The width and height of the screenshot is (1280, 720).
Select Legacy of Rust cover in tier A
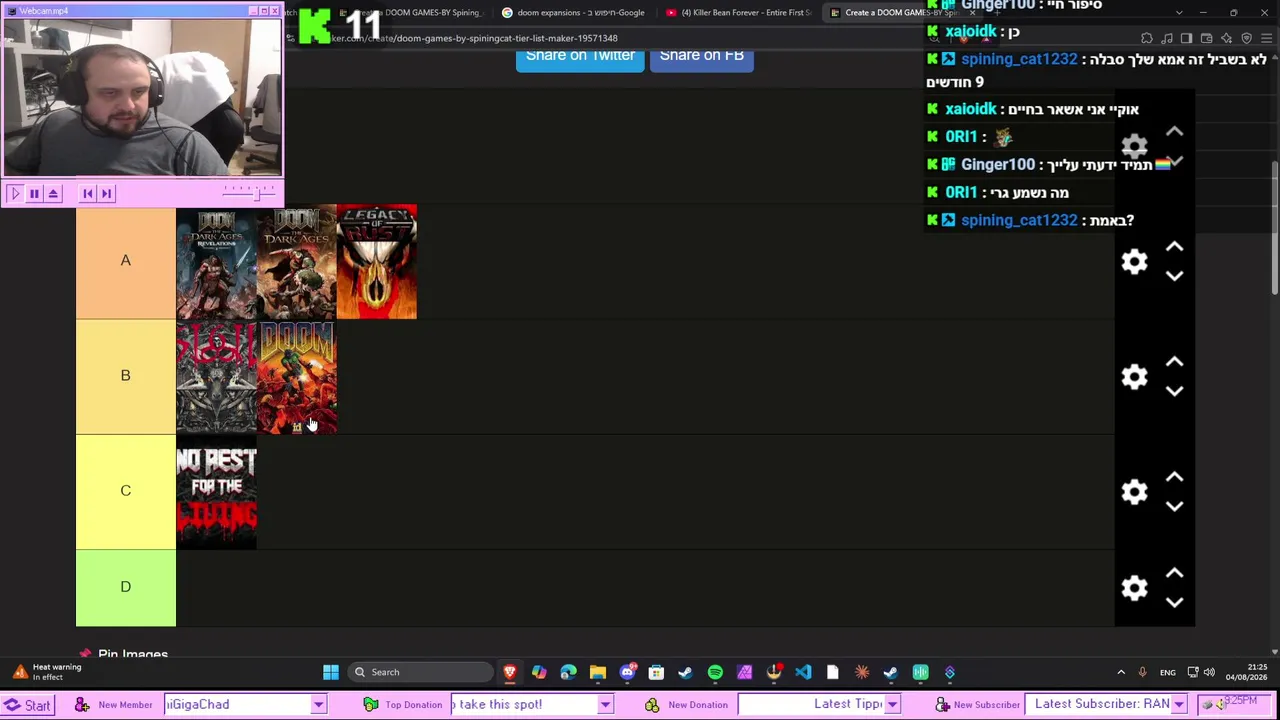[377, 262]
